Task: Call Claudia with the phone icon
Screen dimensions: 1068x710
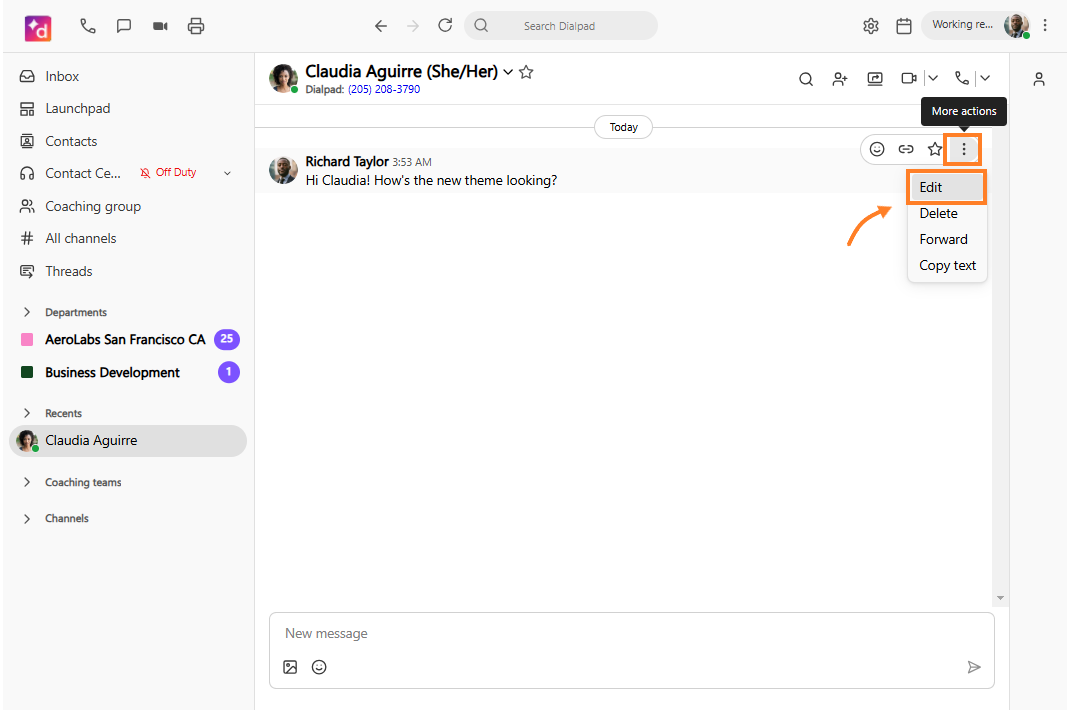Action: point(962,78)
